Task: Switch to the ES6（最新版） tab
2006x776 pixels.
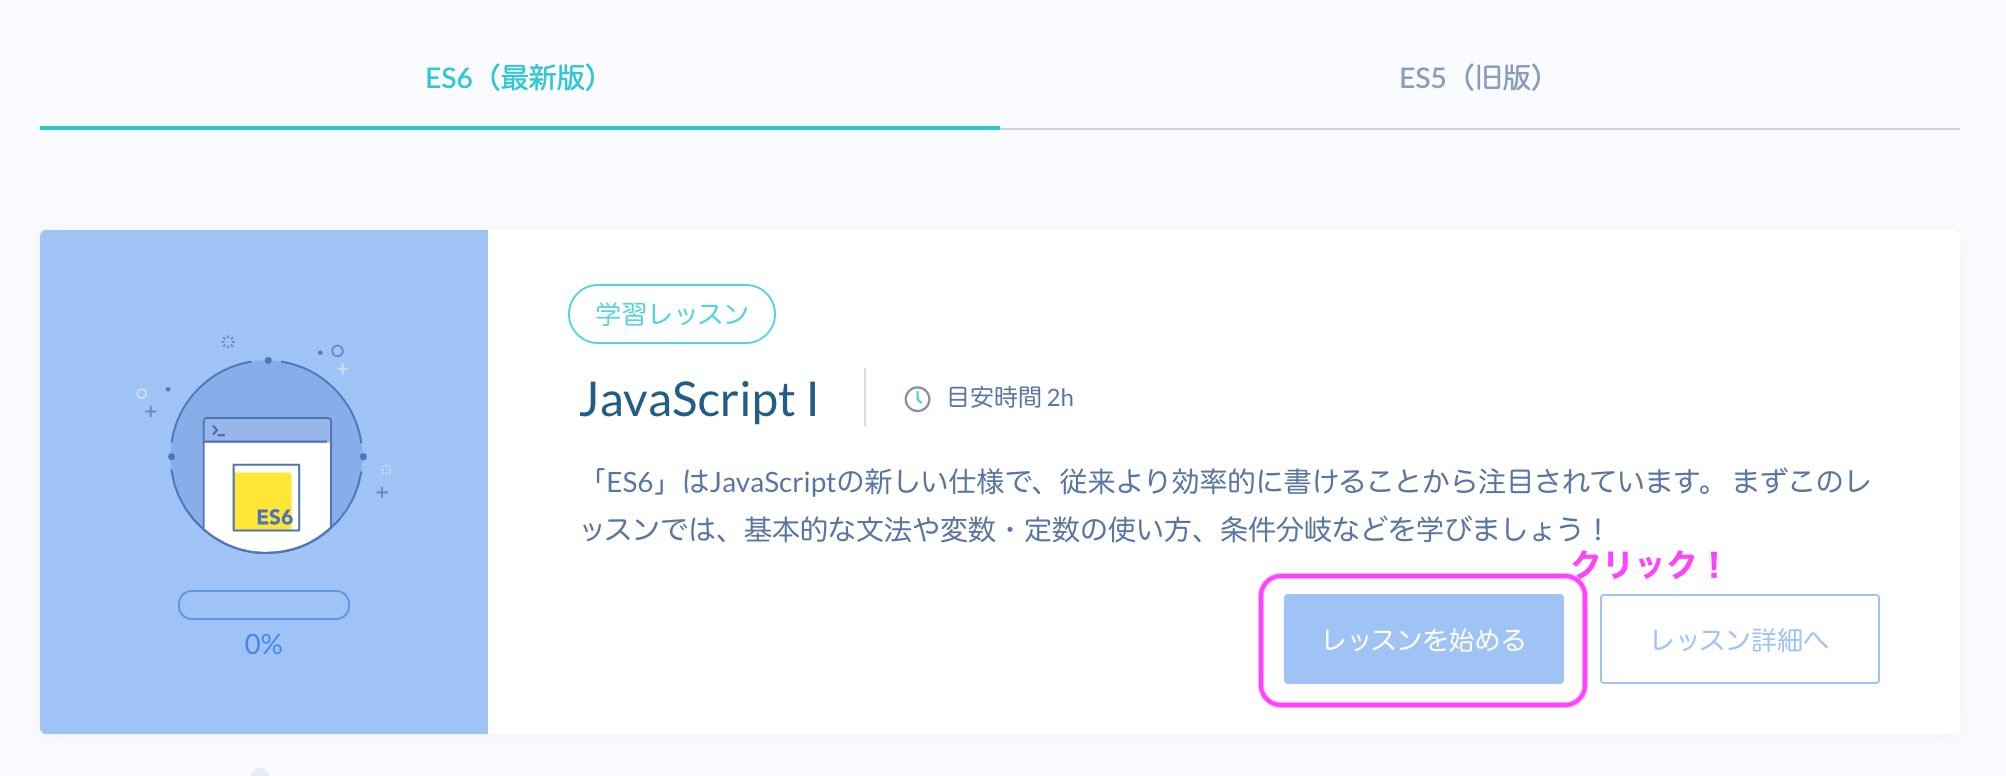Action: (511, 78)
